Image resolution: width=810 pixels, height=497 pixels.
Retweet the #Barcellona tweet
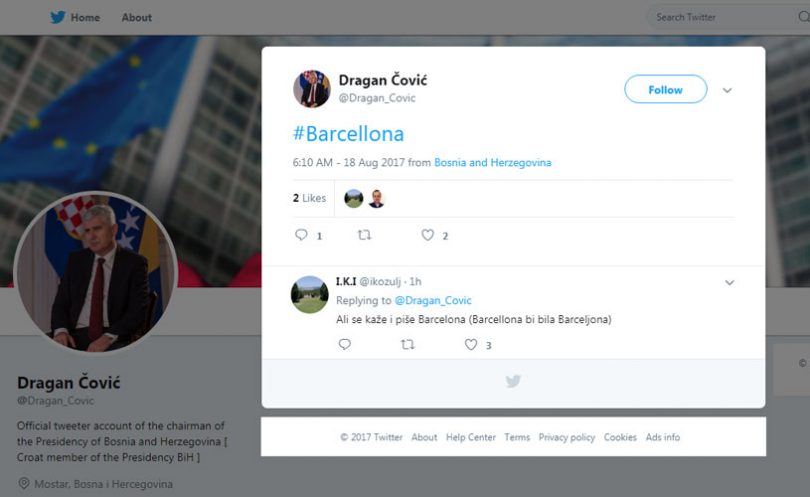tap(365, 235)
